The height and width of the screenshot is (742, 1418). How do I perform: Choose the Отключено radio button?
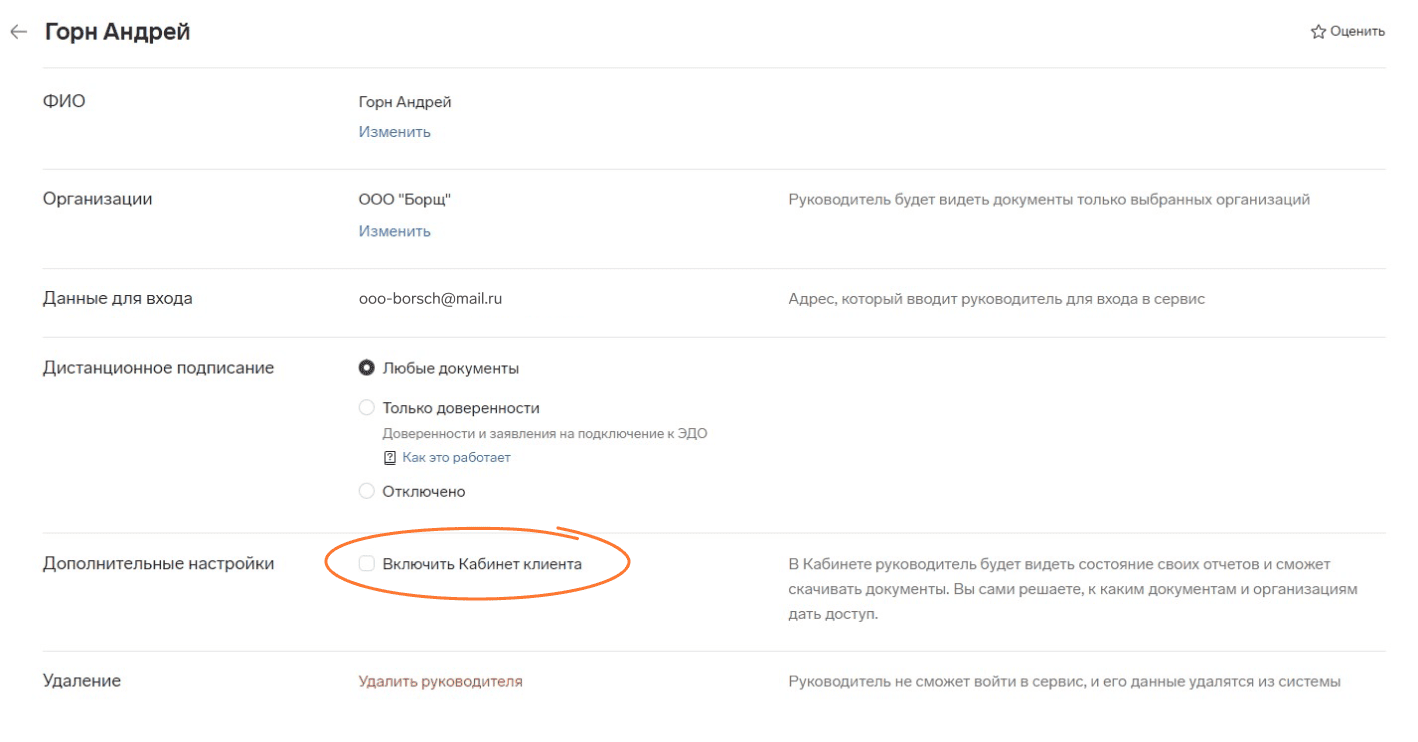(367, 491)
